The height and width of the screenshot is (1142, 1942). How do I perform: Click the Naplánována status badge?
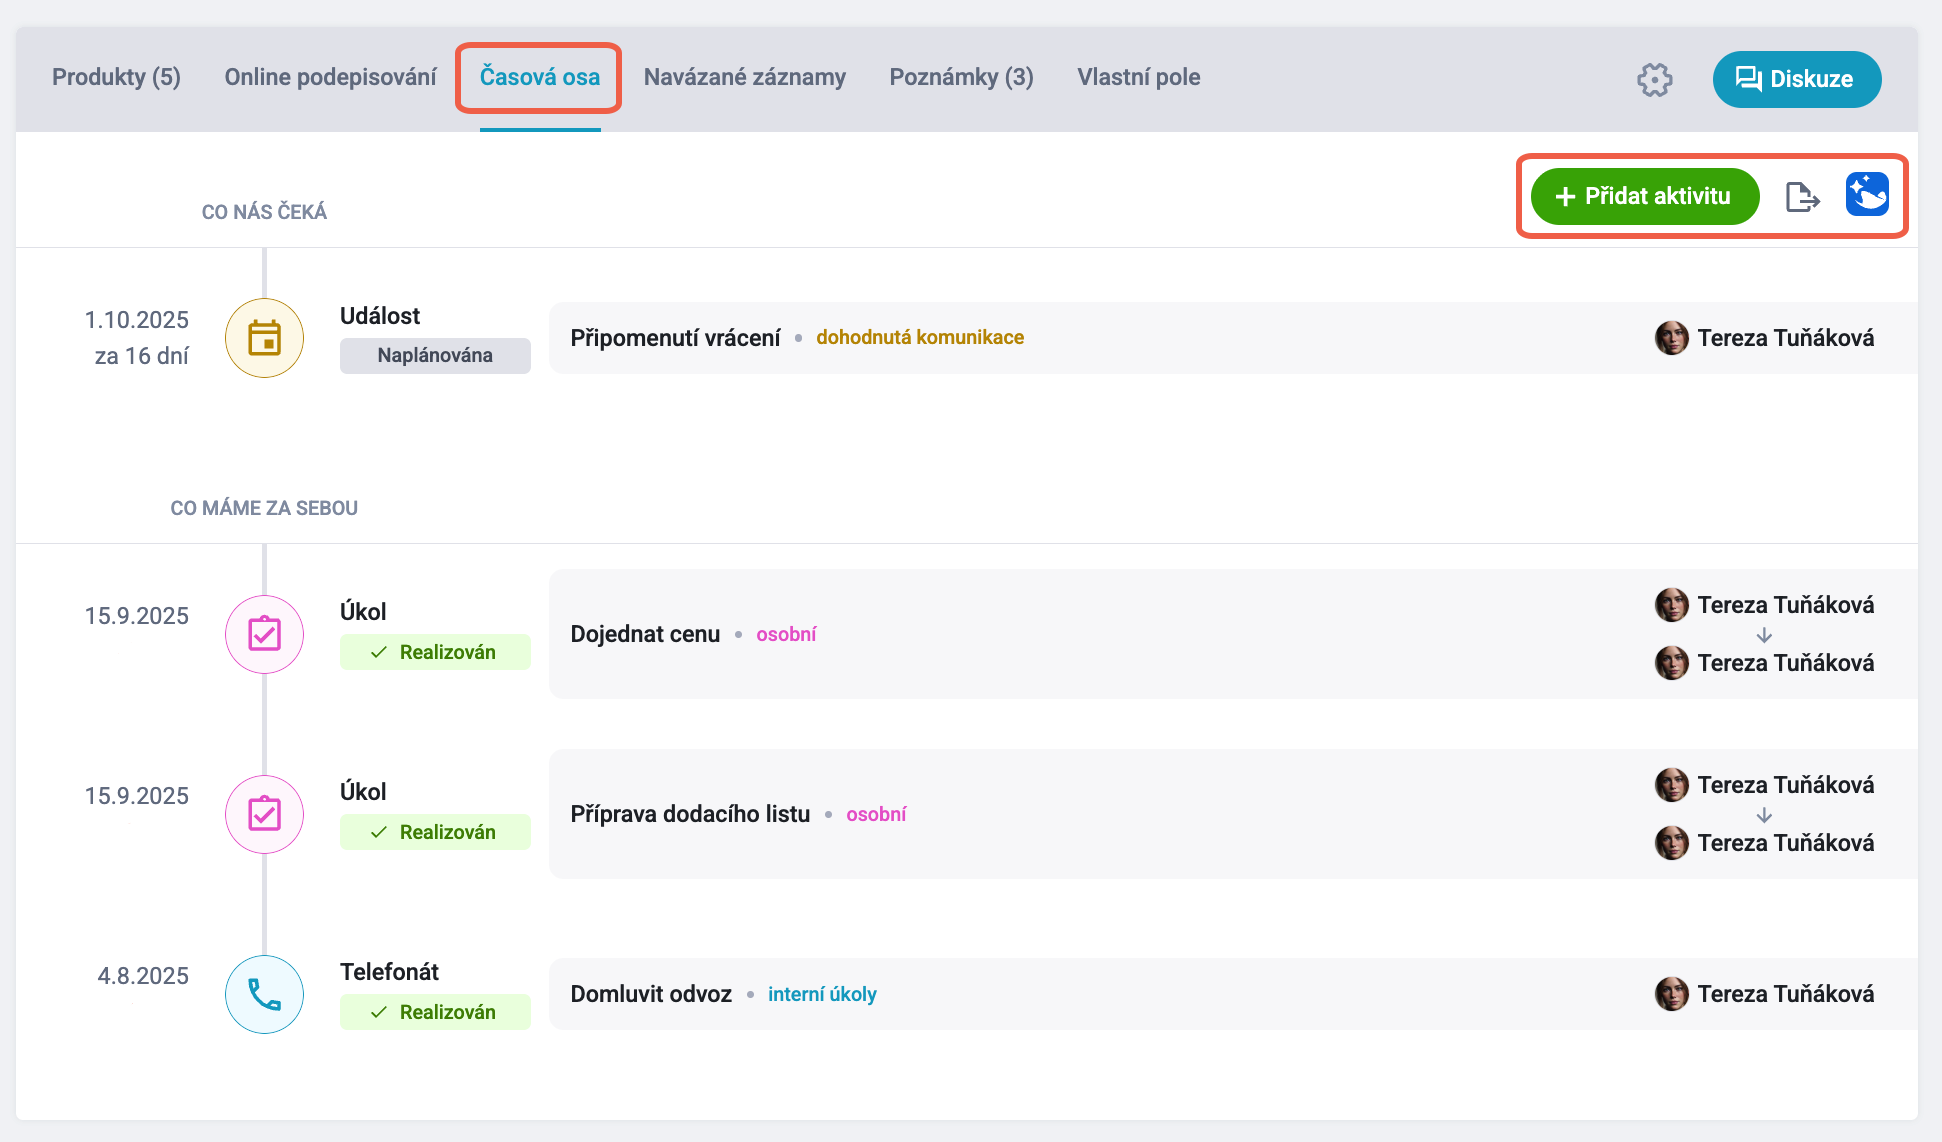[435, 355]
